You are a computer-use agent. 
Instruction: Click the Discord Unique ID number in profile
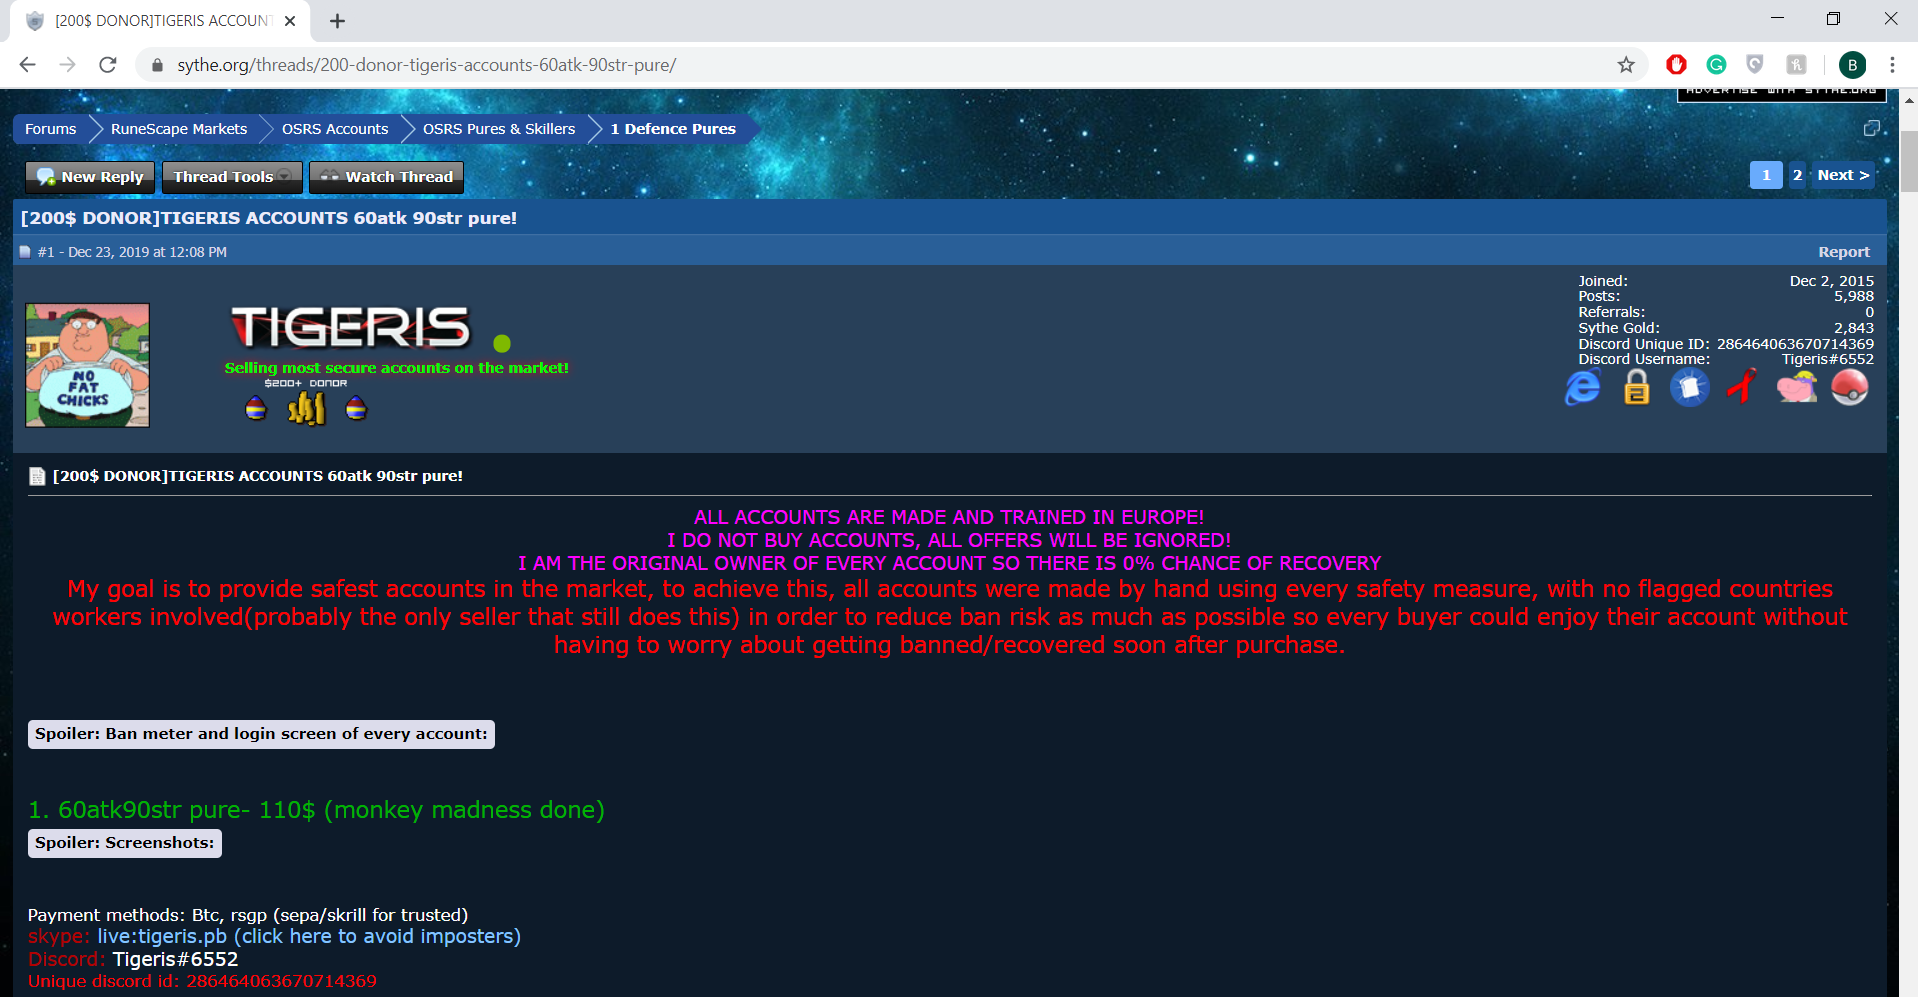point(1795,344)
